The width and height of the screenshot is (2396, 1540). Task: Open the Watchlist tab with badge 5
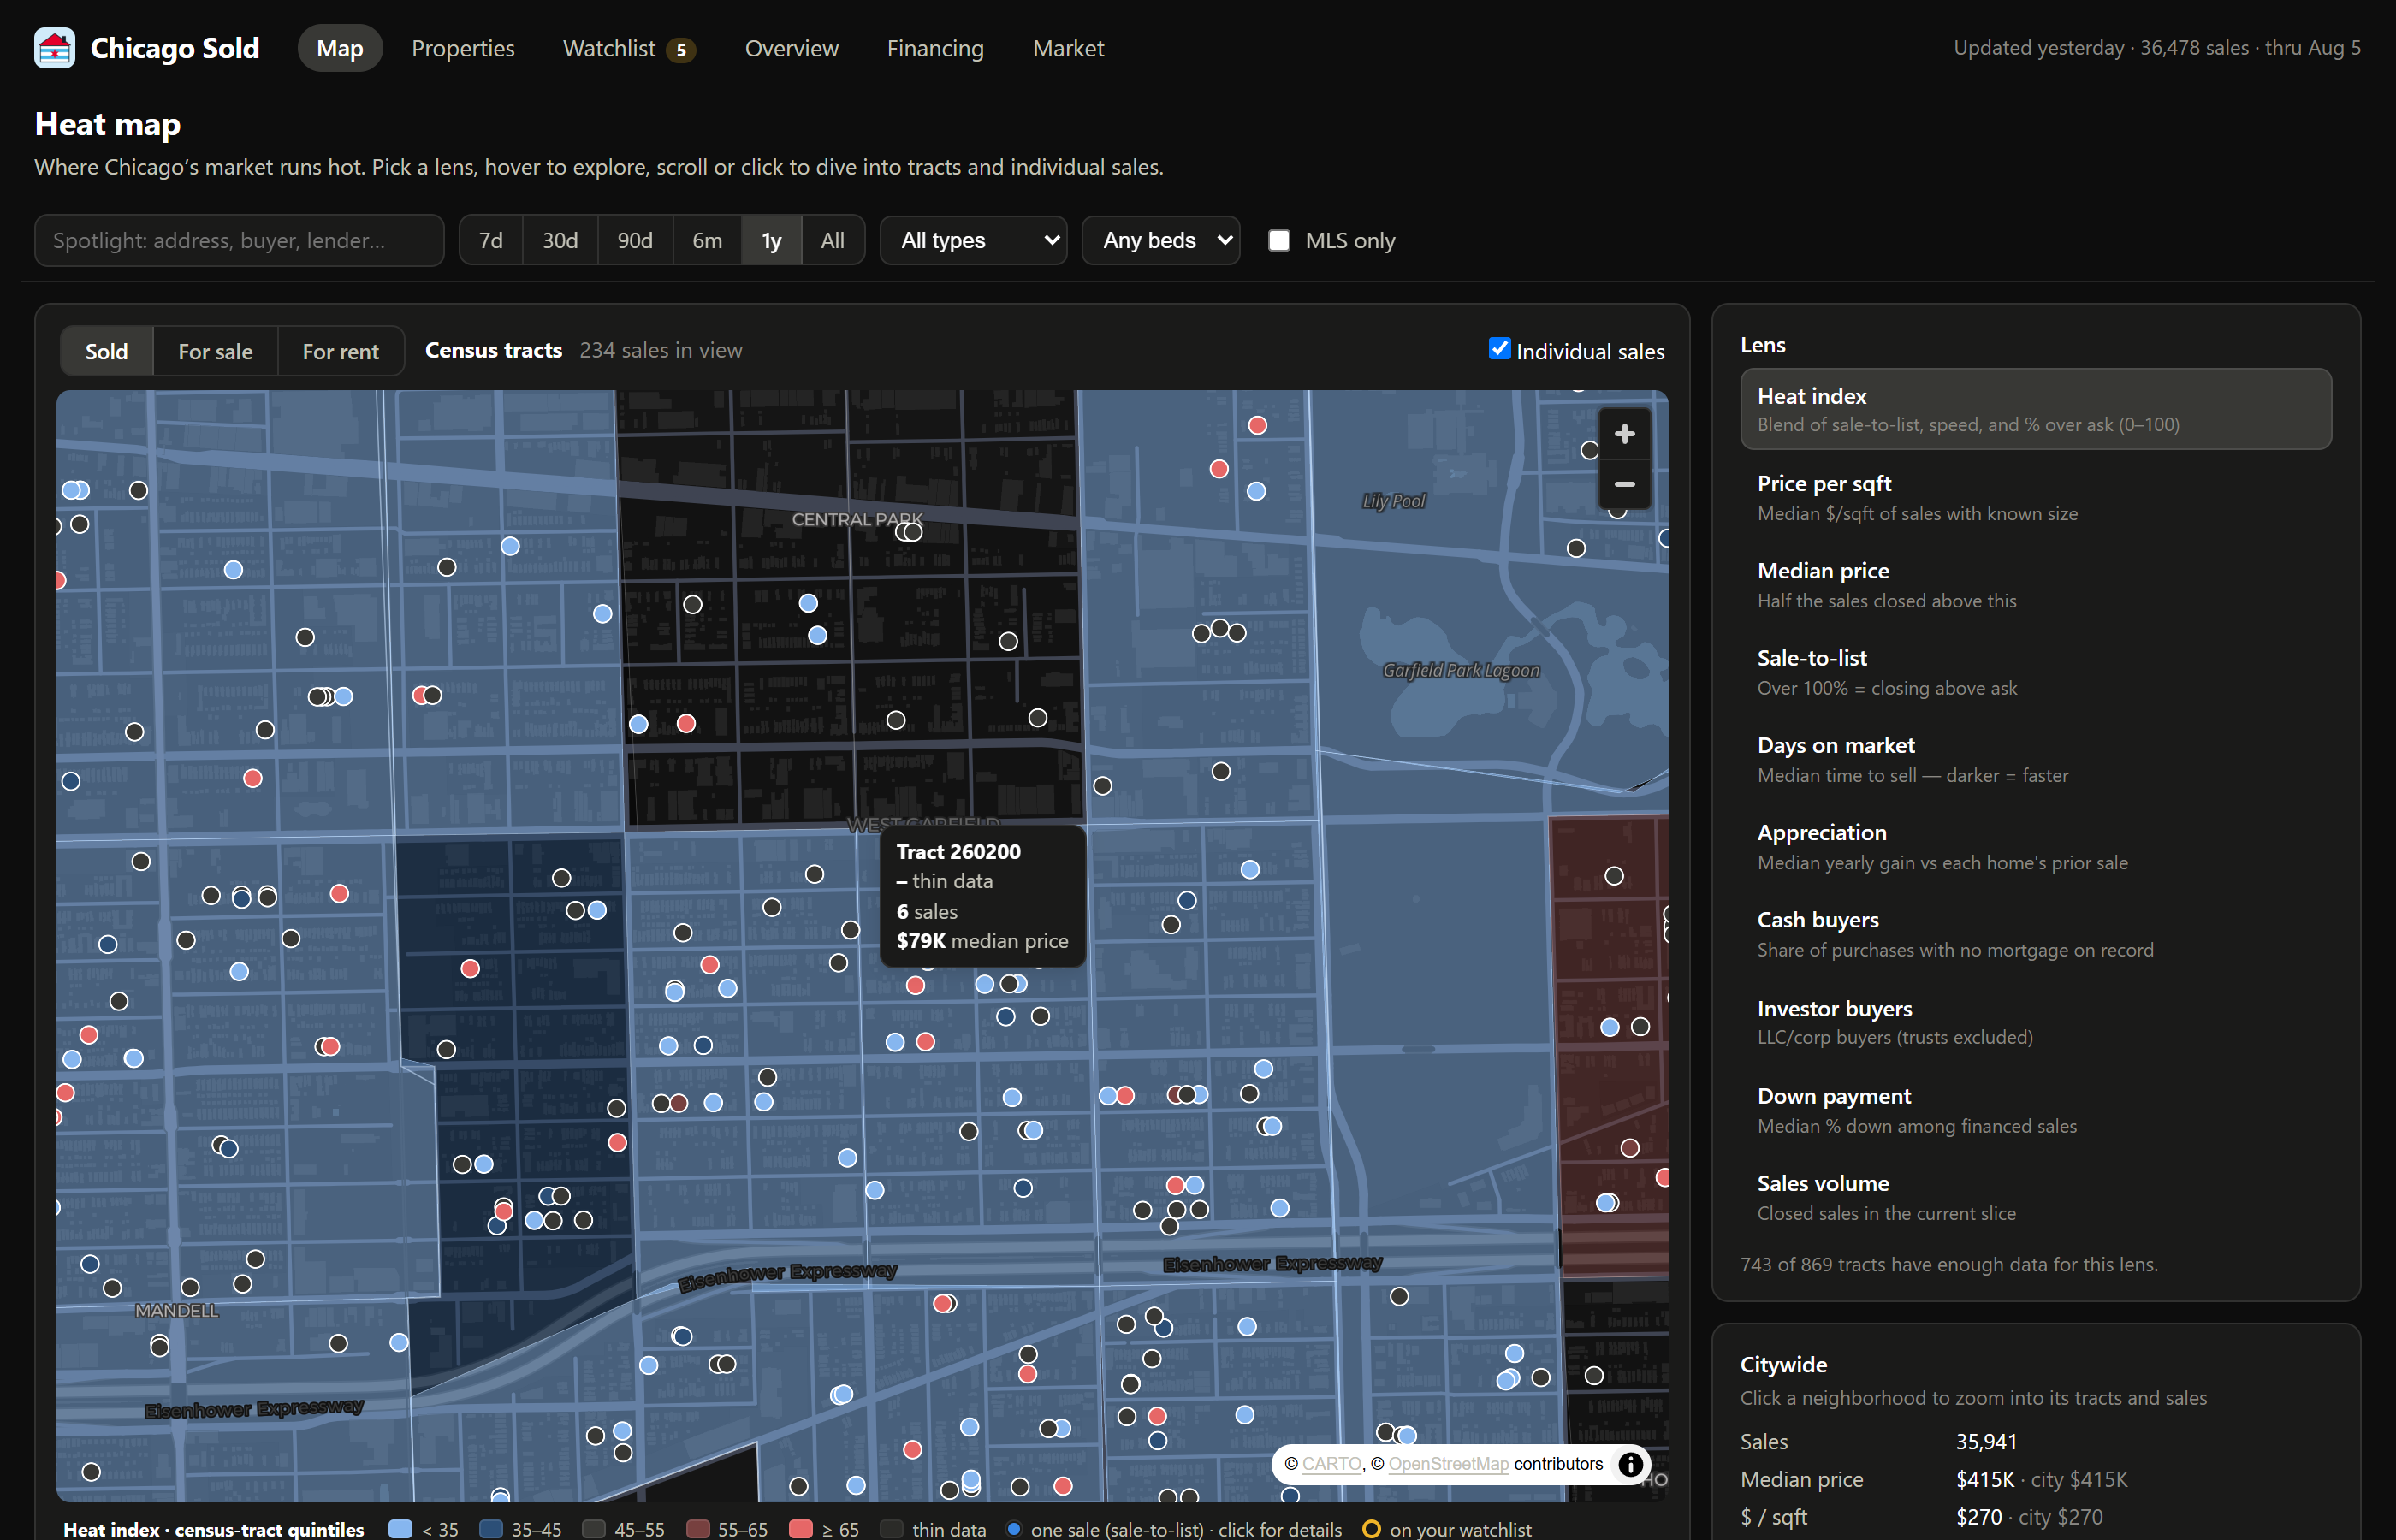click(629, 48)
